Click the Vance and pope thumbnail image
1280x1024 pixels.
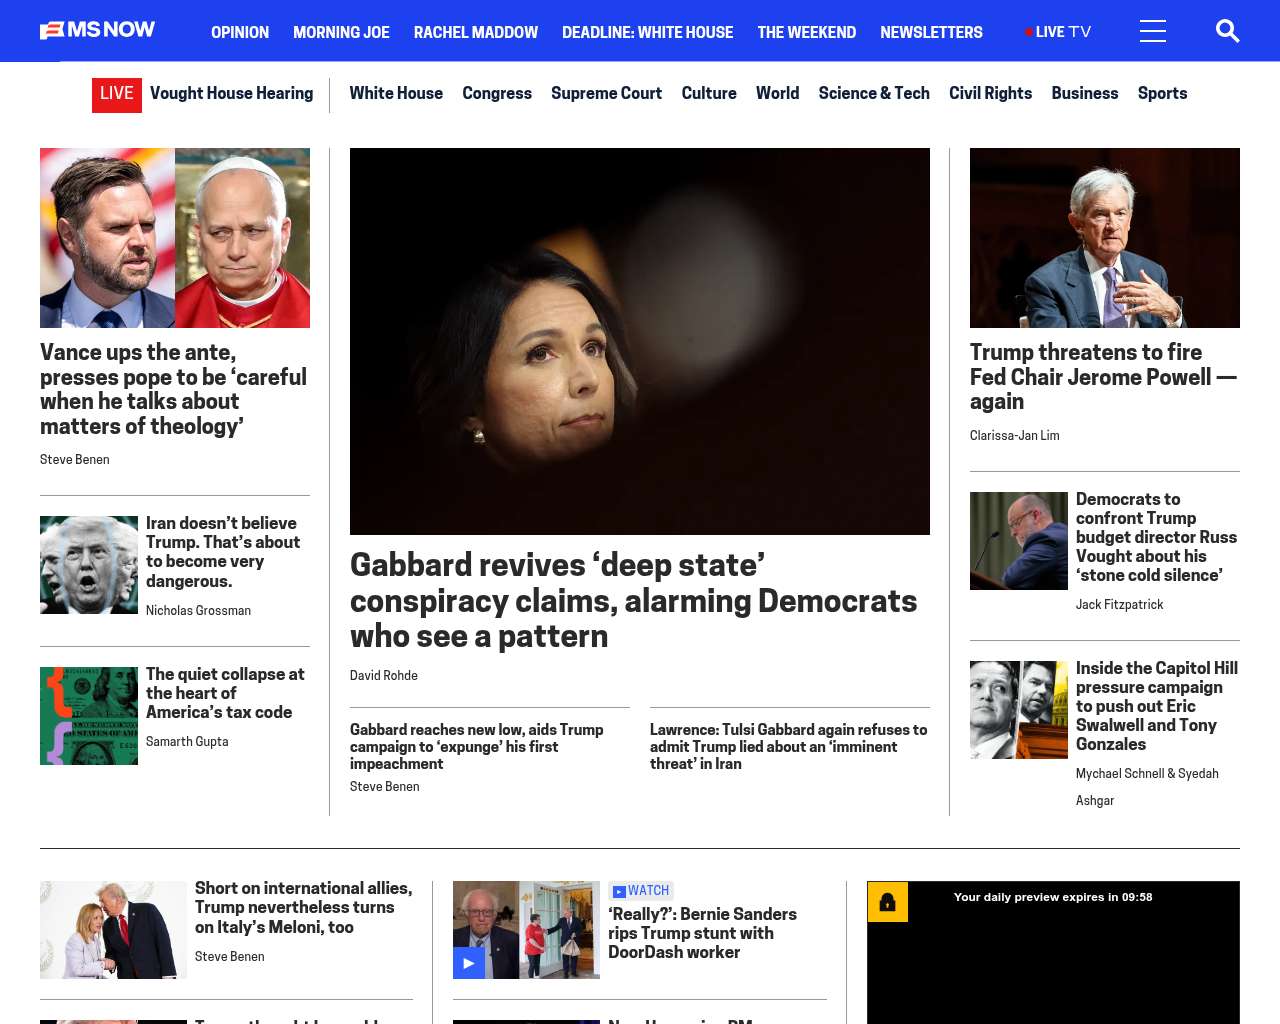pos(175,238)
